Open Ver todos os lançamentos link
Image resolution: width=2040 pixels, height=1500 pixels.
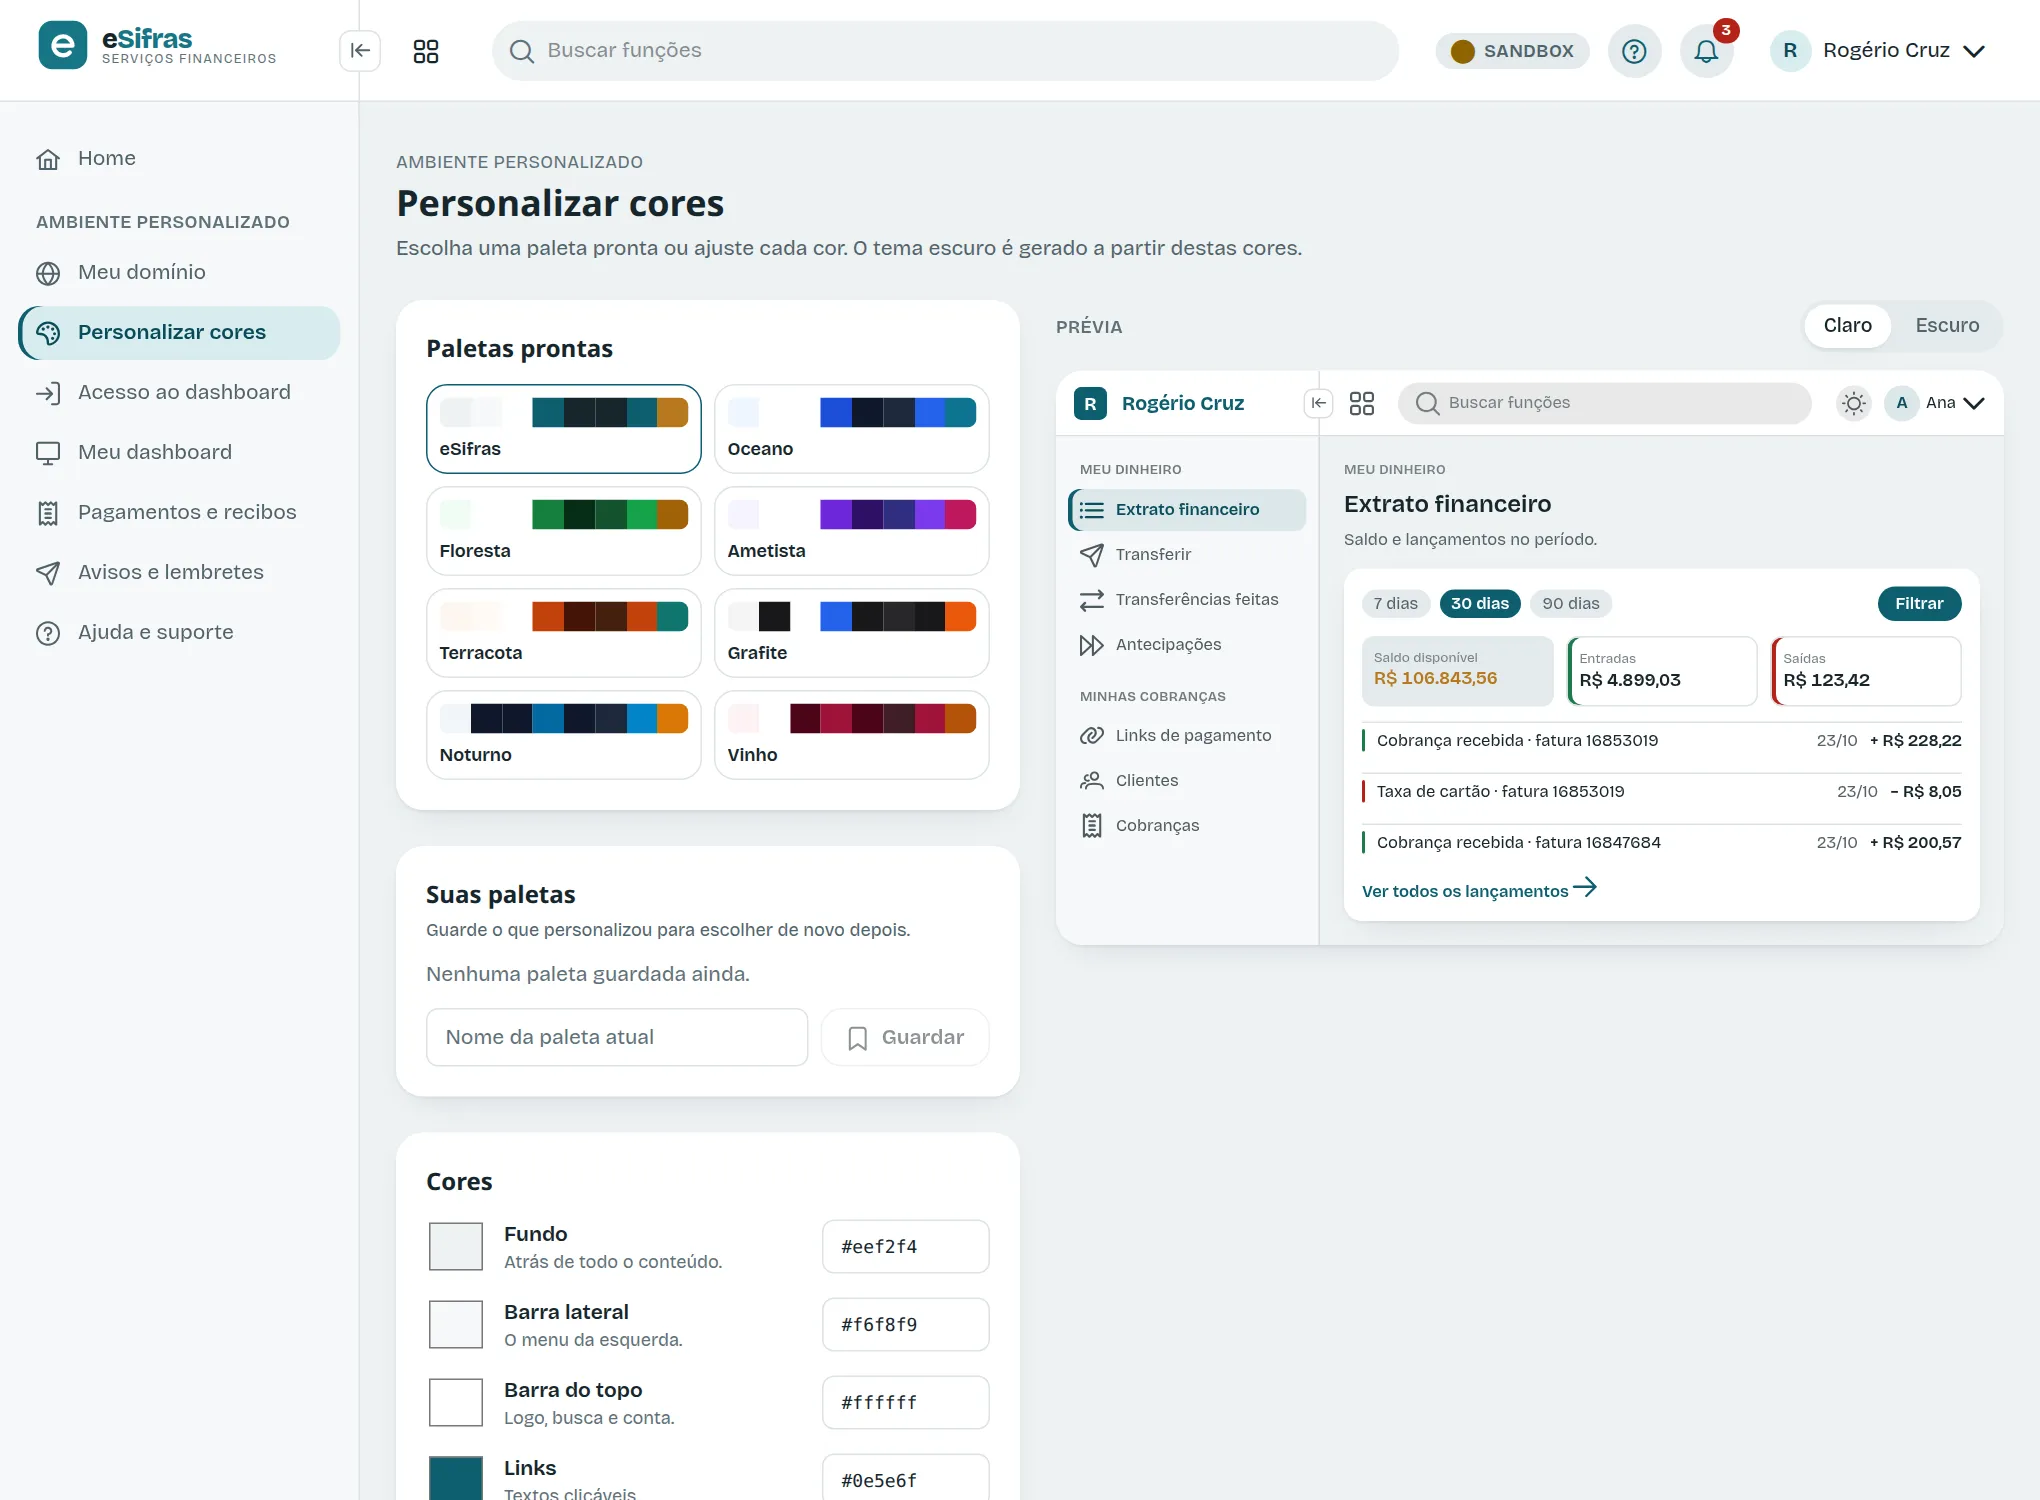coord(1479,890)
